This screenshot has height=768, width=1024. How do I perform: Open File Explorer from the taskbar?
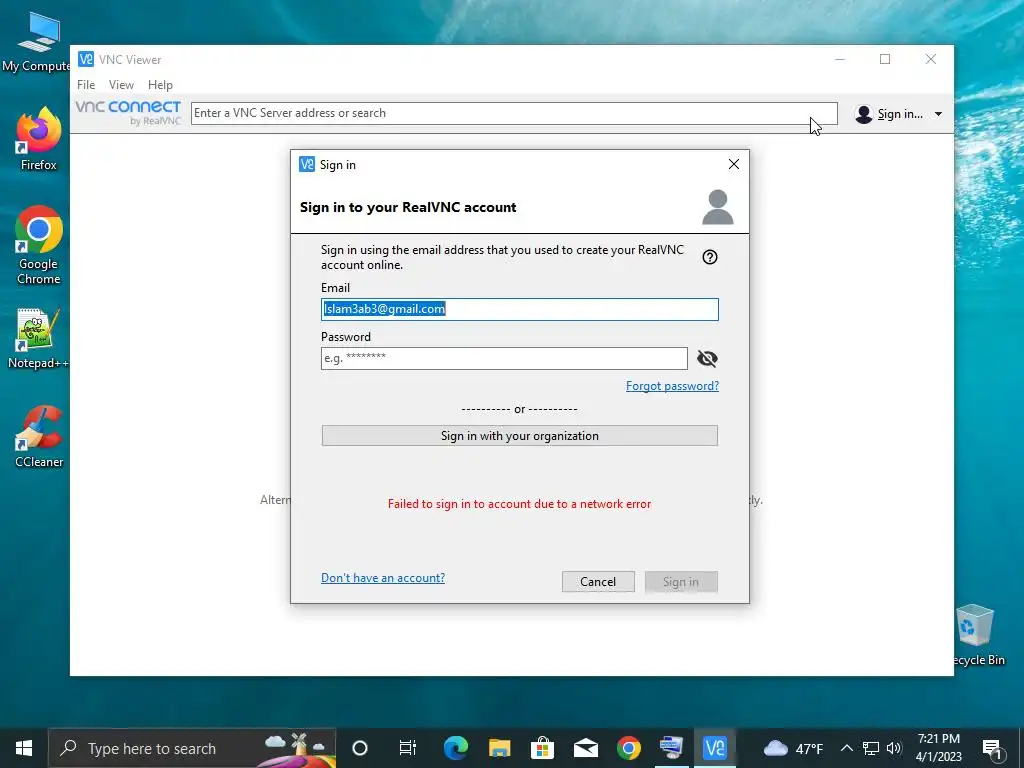pos(499,748)
